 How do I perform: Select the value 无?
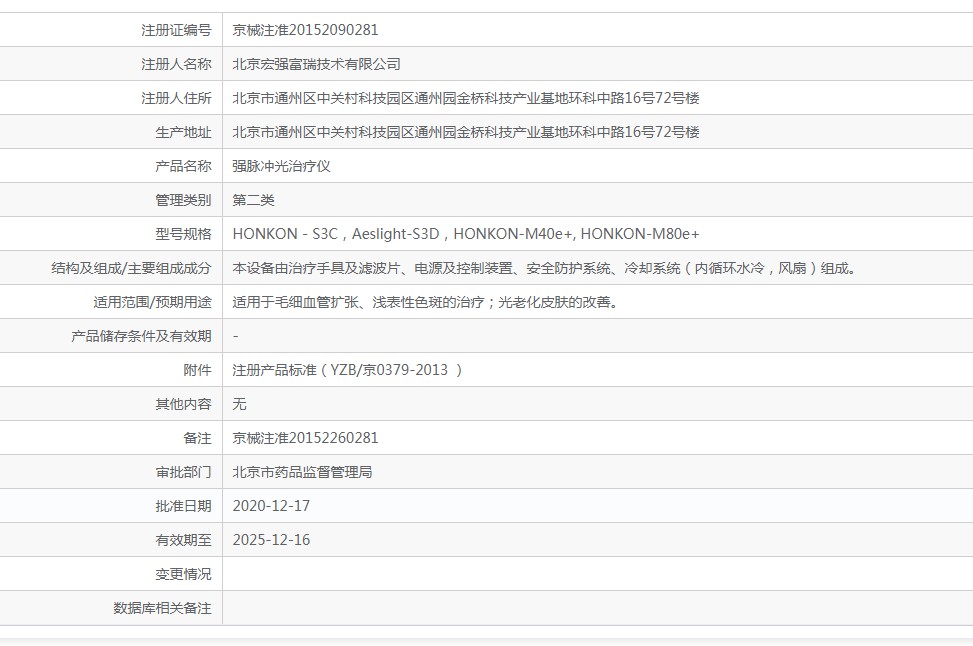click(x=240, y=404)
